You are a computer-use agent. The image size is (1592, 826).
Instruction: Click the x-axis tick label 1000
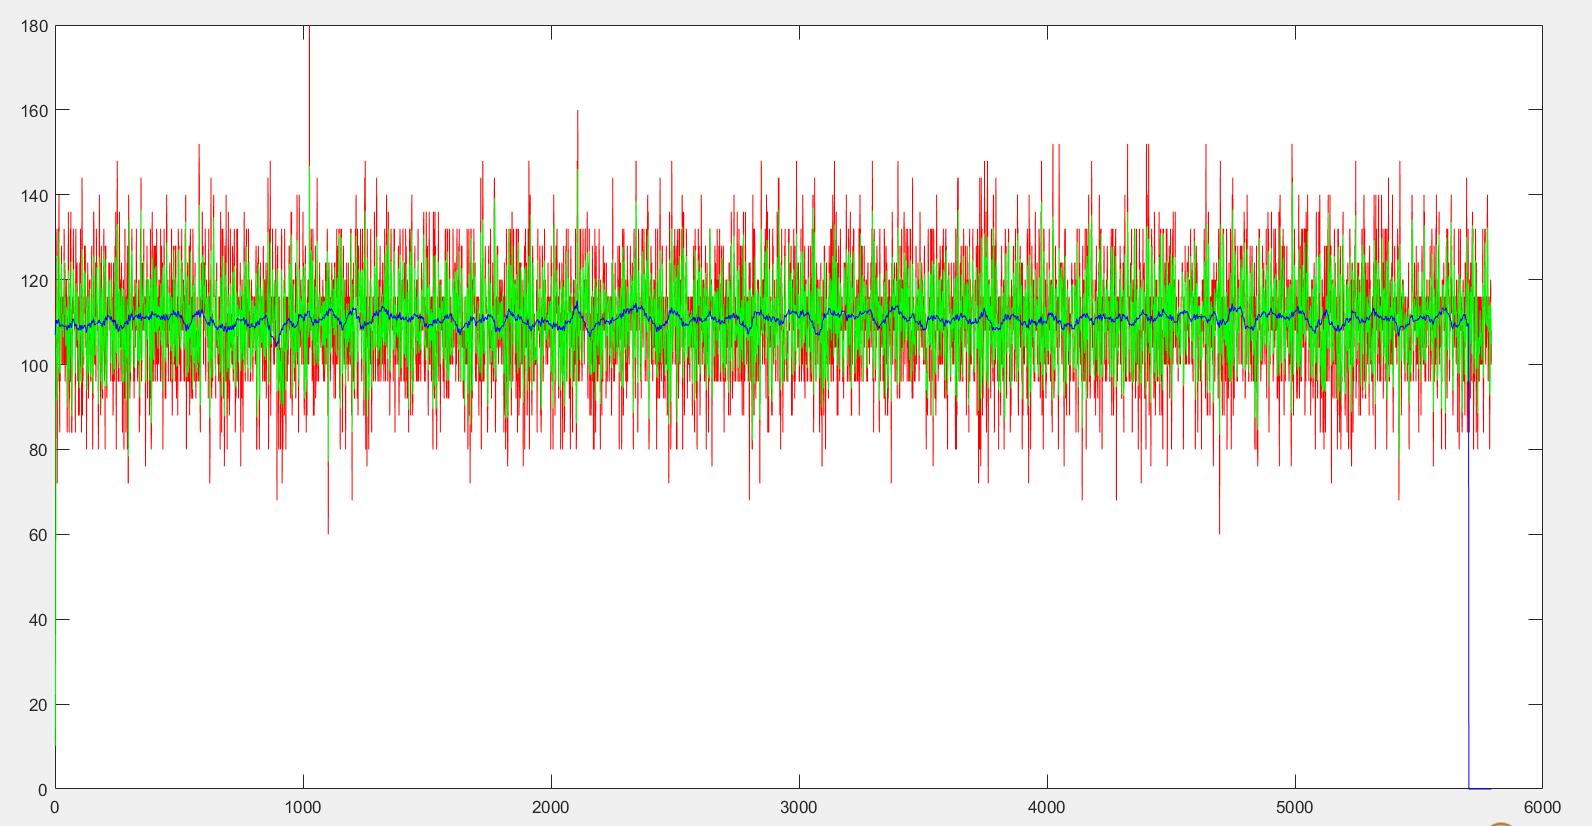coord(303,807)
